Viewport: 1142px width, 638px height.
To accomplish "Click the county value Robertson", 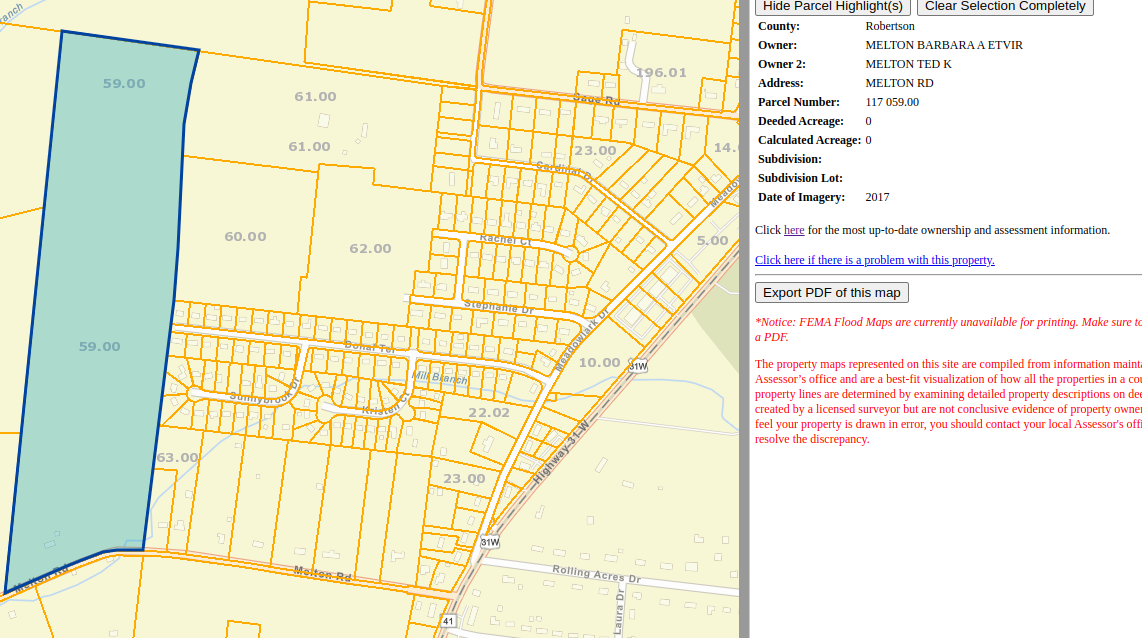I will [x=890, y=26].
